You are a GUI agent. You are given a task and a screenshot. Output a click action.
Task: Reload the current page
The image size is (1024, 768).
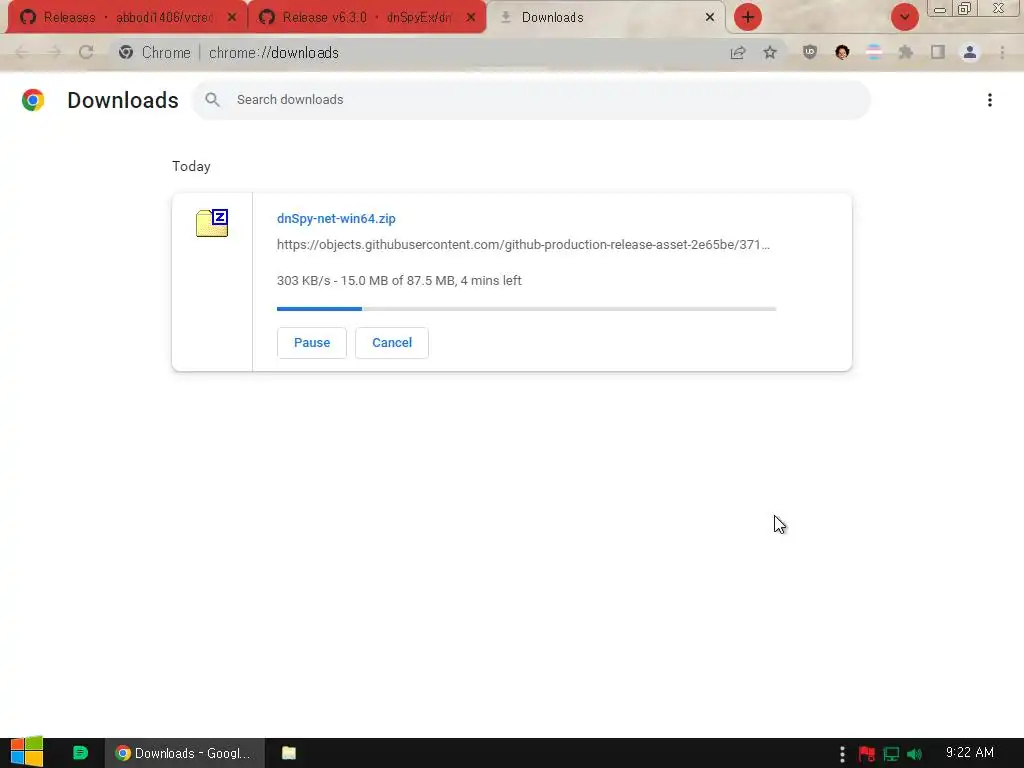click(x=86, y=52)
